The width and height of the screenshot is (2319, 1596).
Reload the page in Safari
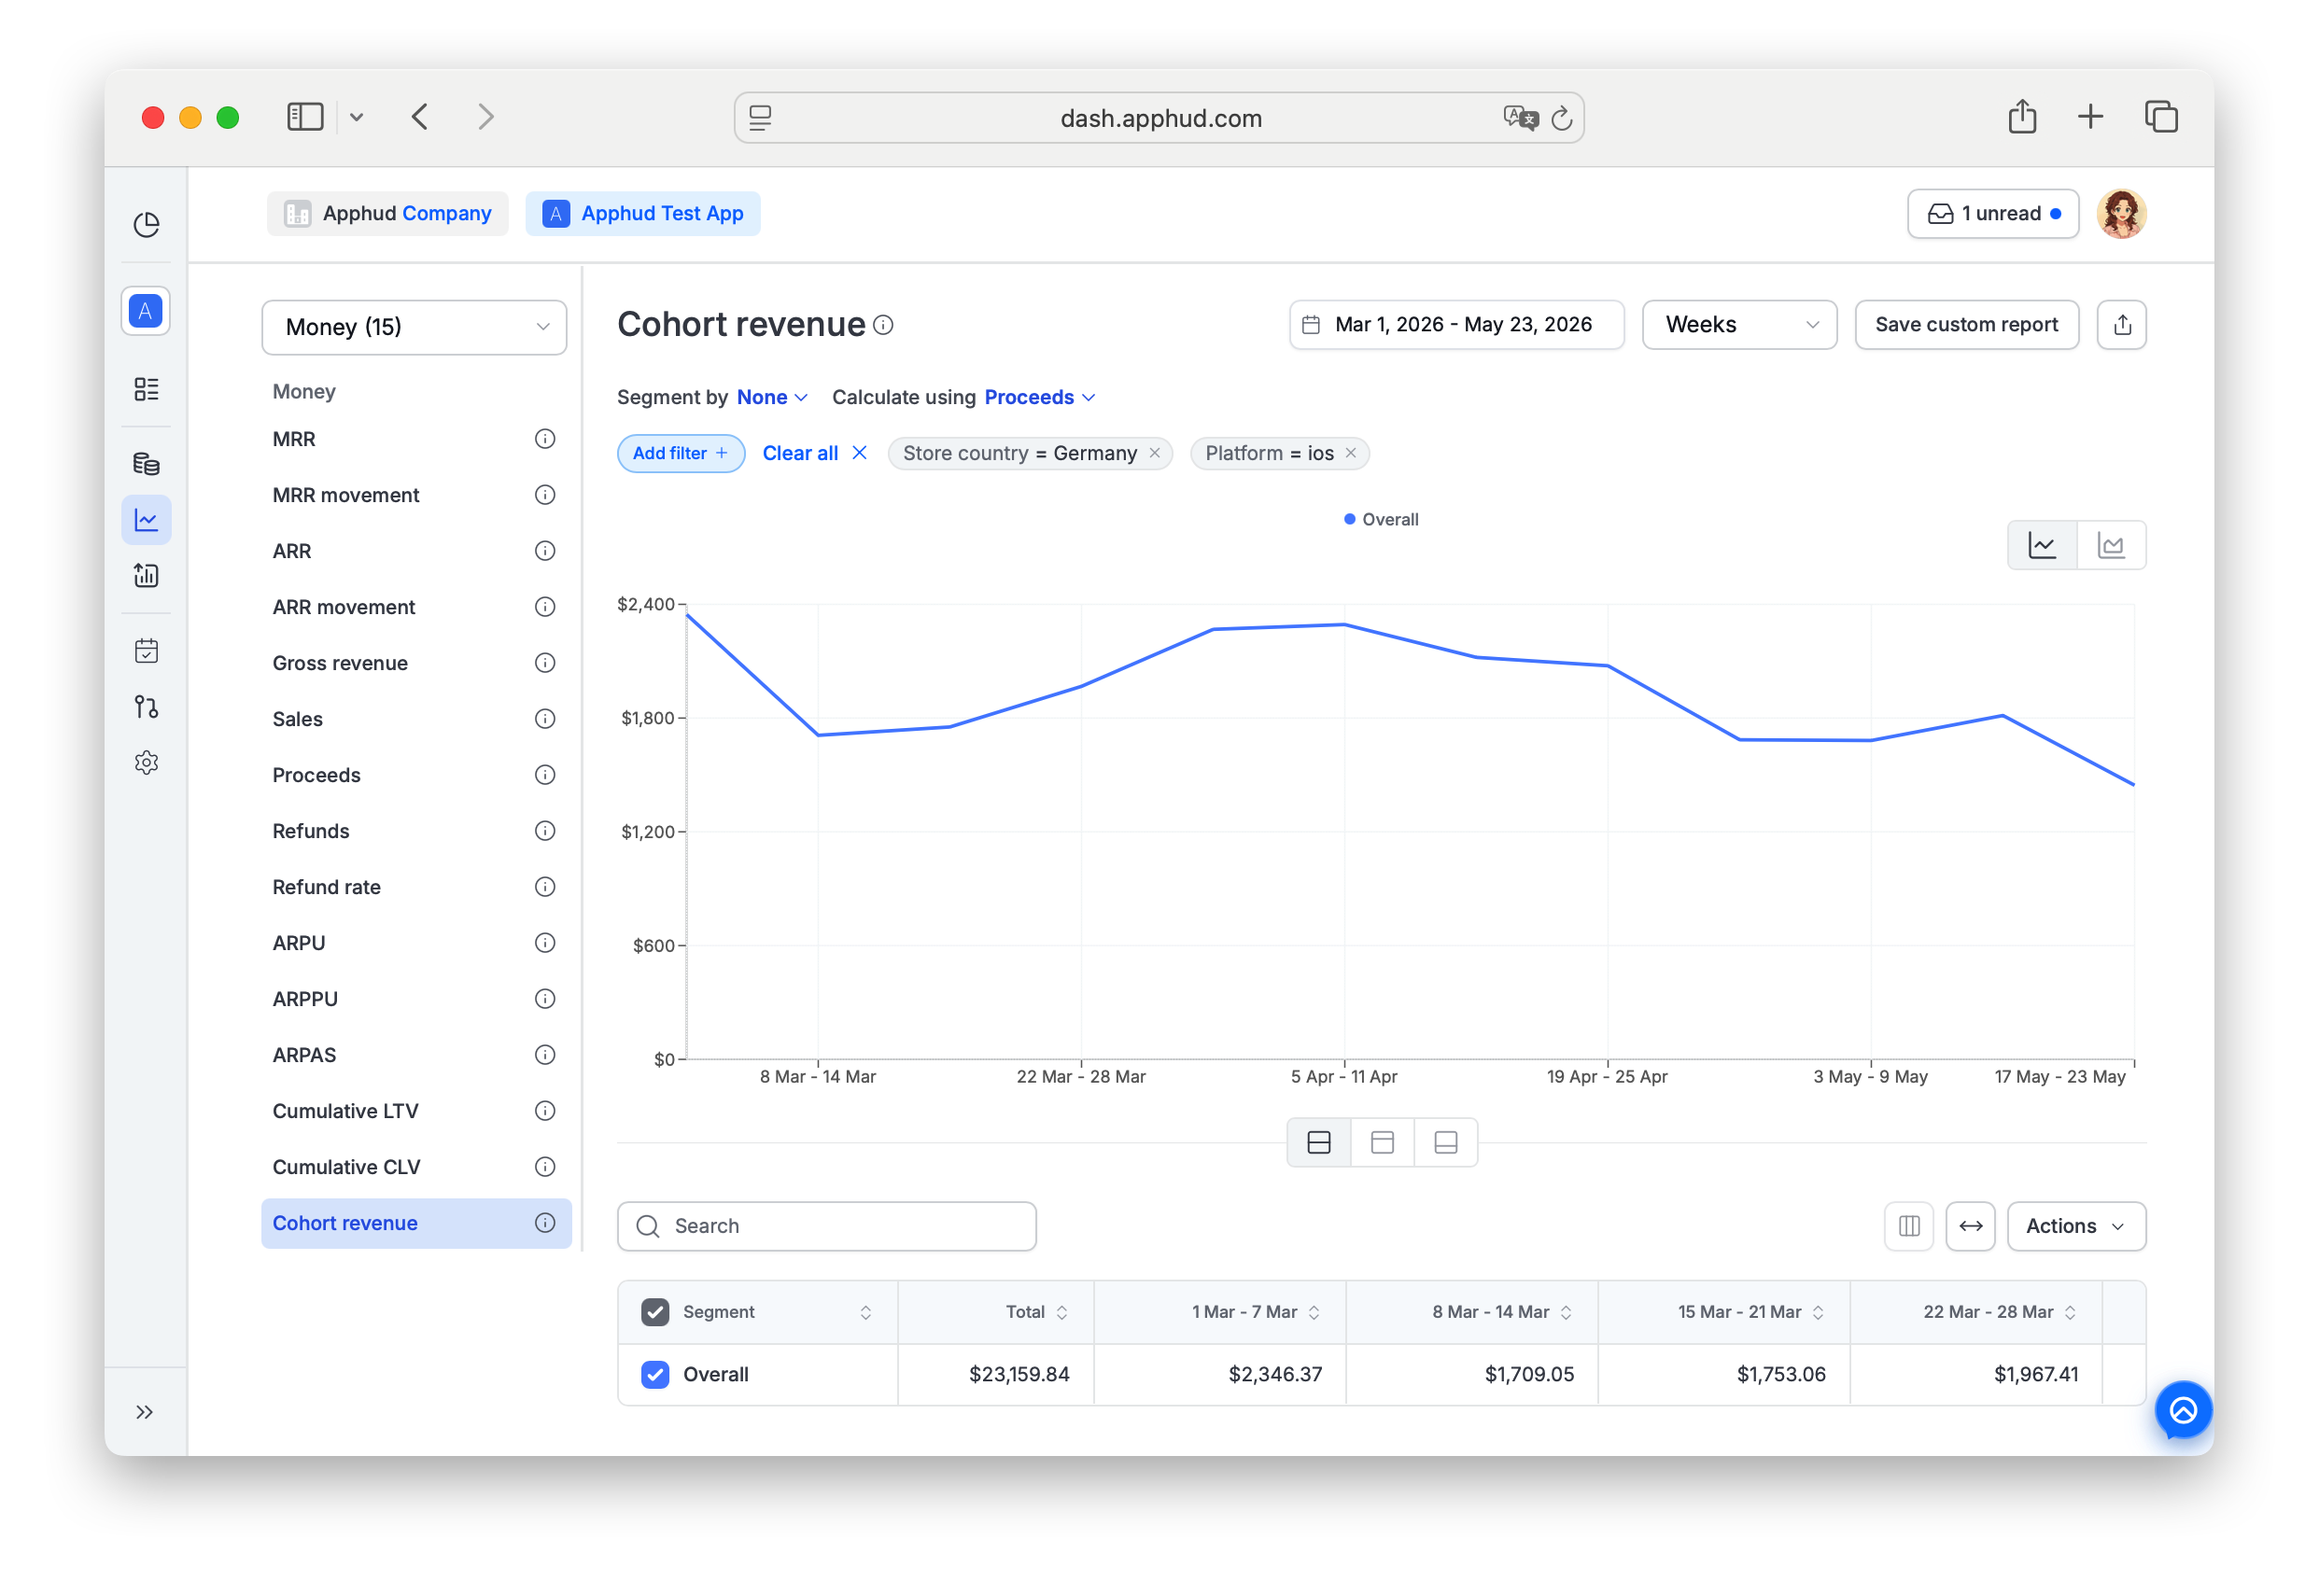click(x=1563, y=119)
